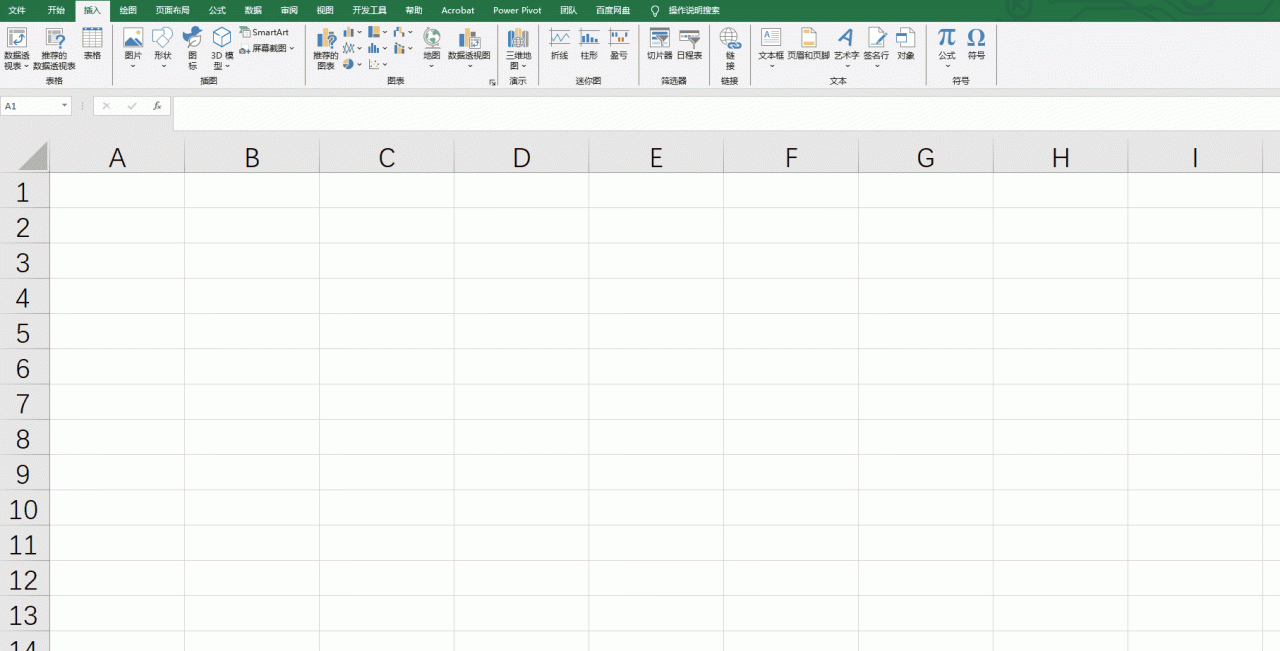
Task: Insert a Slicer (切片器)
Action: [x=660, y=45]
